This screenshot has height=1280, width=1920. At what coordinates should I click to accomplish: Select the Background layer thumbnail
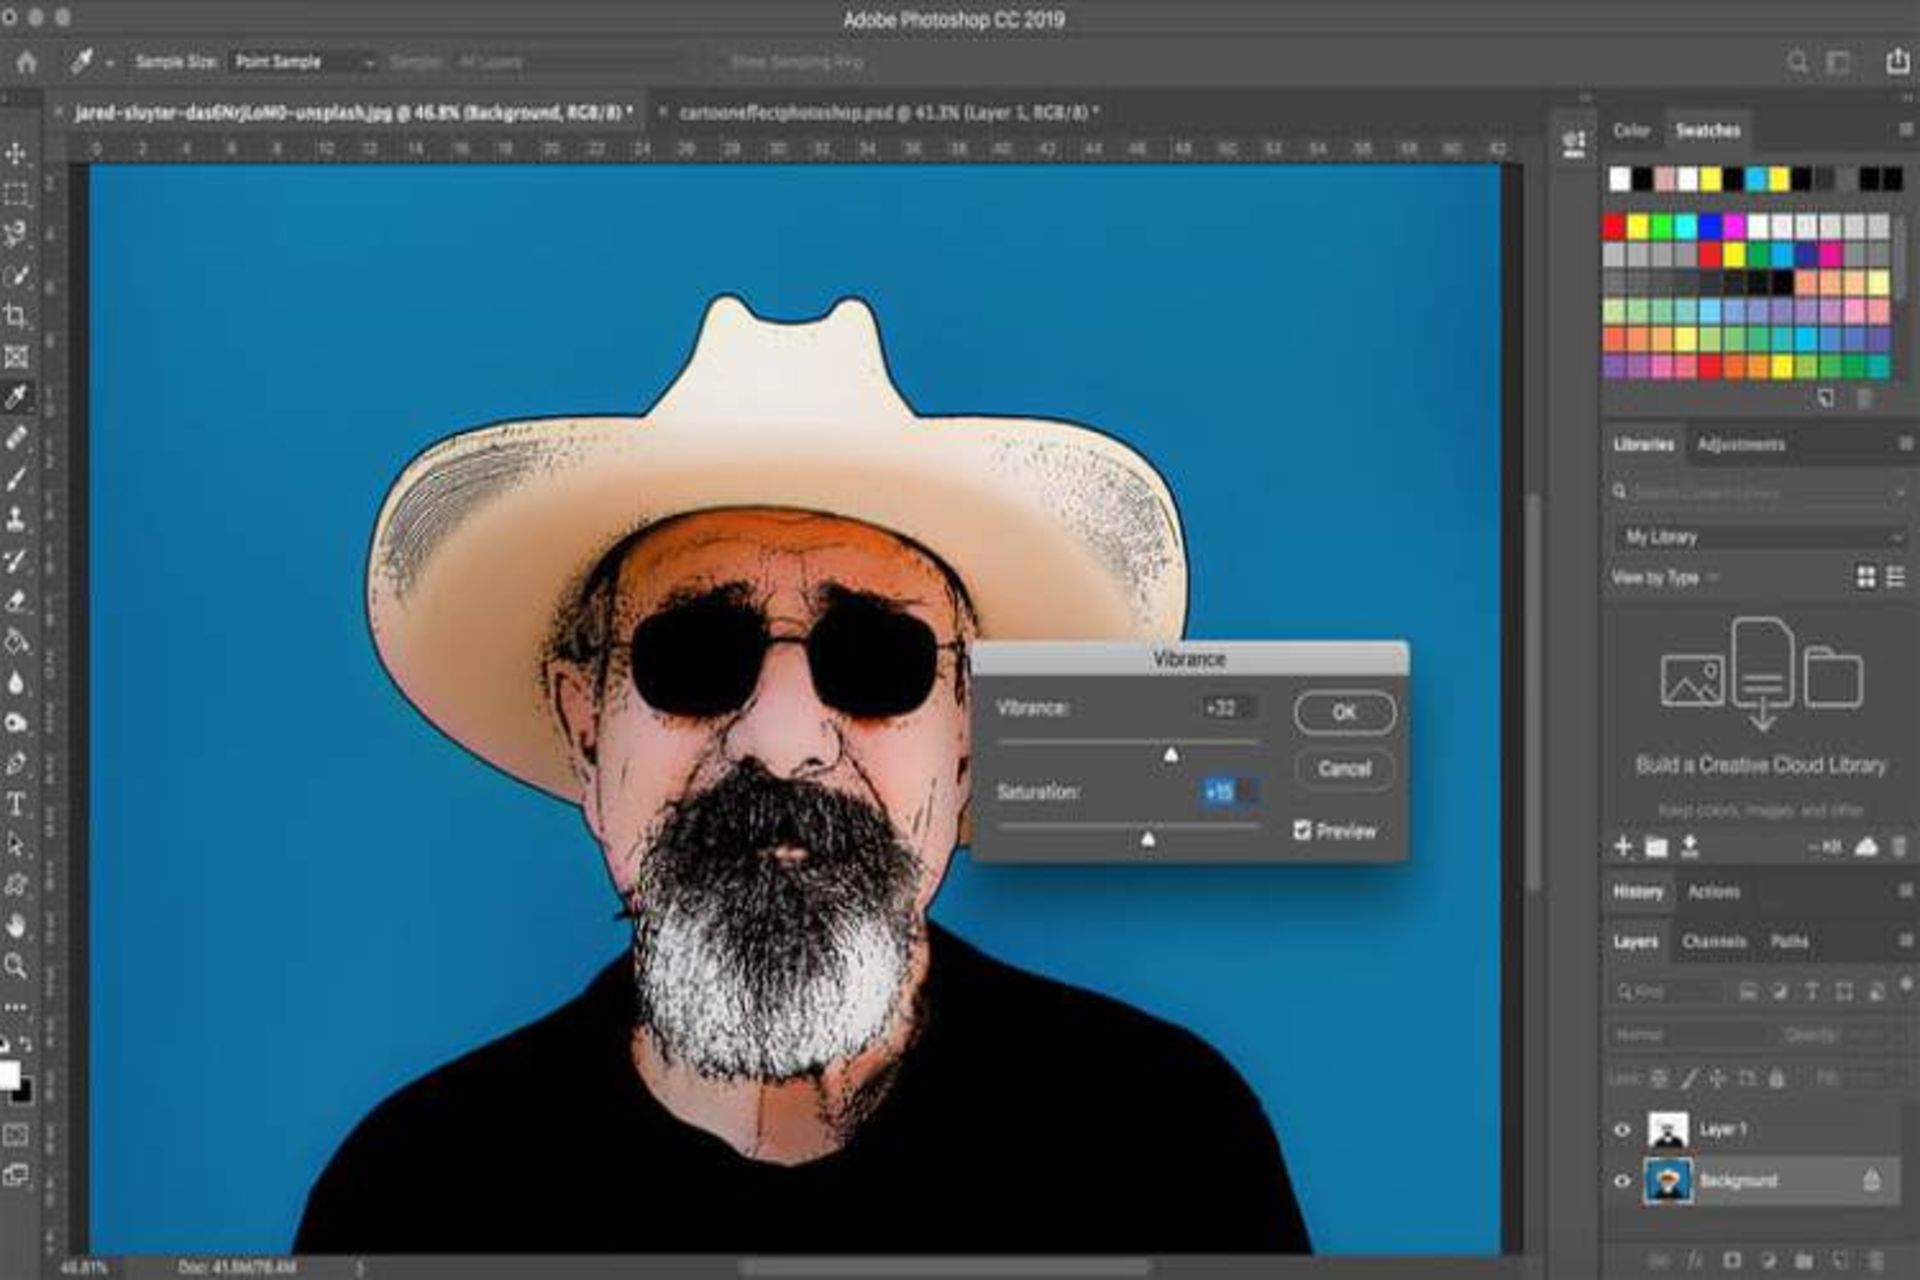(1667, 1181)
